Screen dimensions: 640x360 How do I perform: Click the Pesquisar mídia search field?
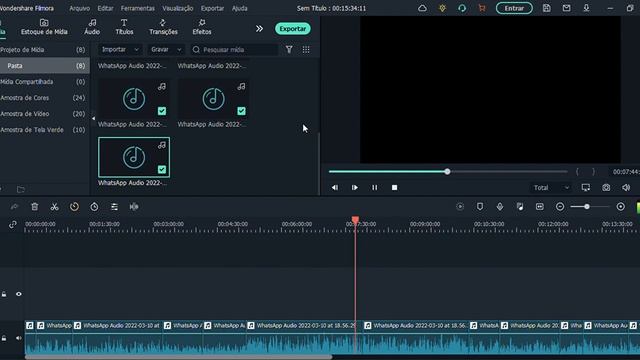pos(235,49)
